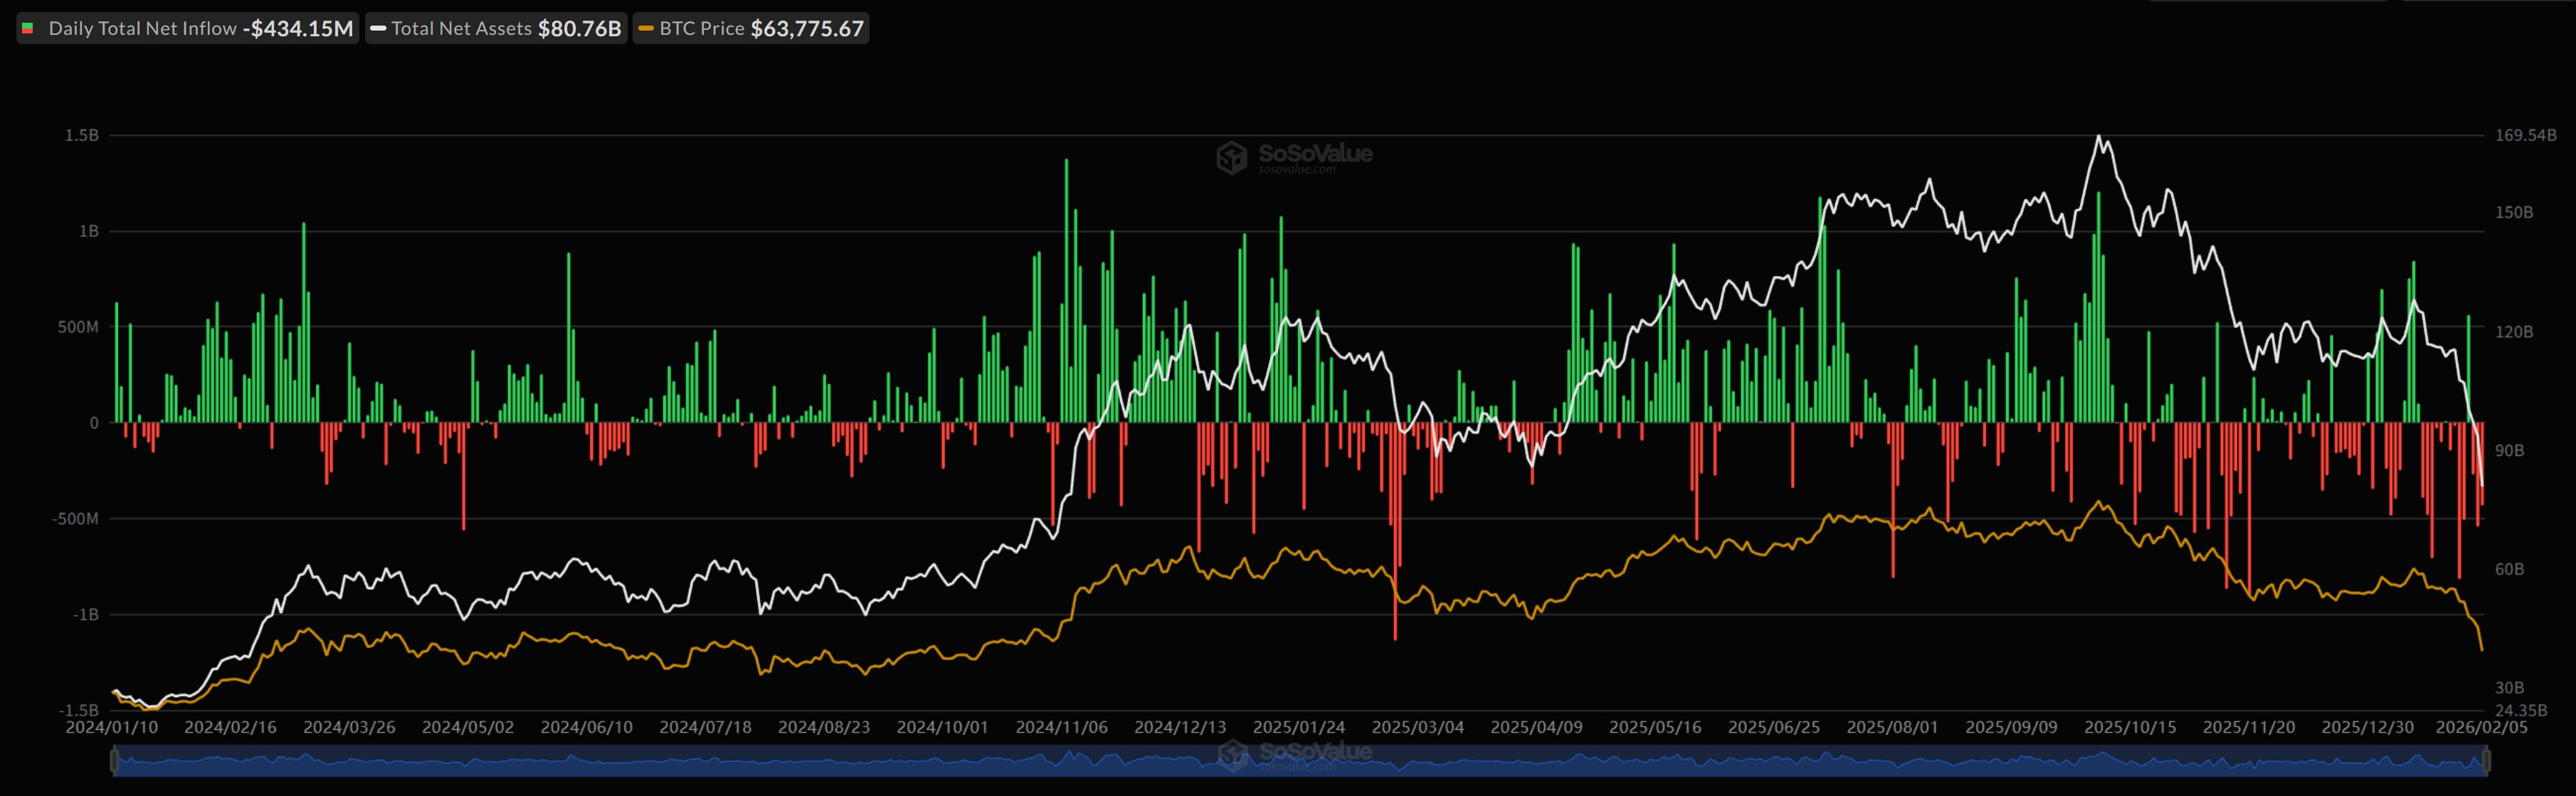Image resolution: width=2576 pixels, height=796 pixels.
Task: Click the SoSoValue watermark text above the chart
Action: pos(1314,153)
